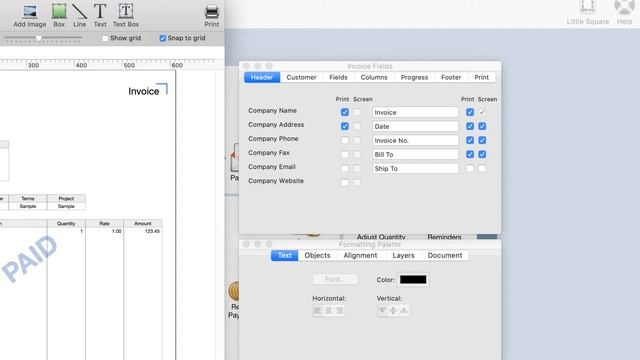This screenshot has height=360, width=640.
Task: Select the Text tool
Action: click(100, 16)
